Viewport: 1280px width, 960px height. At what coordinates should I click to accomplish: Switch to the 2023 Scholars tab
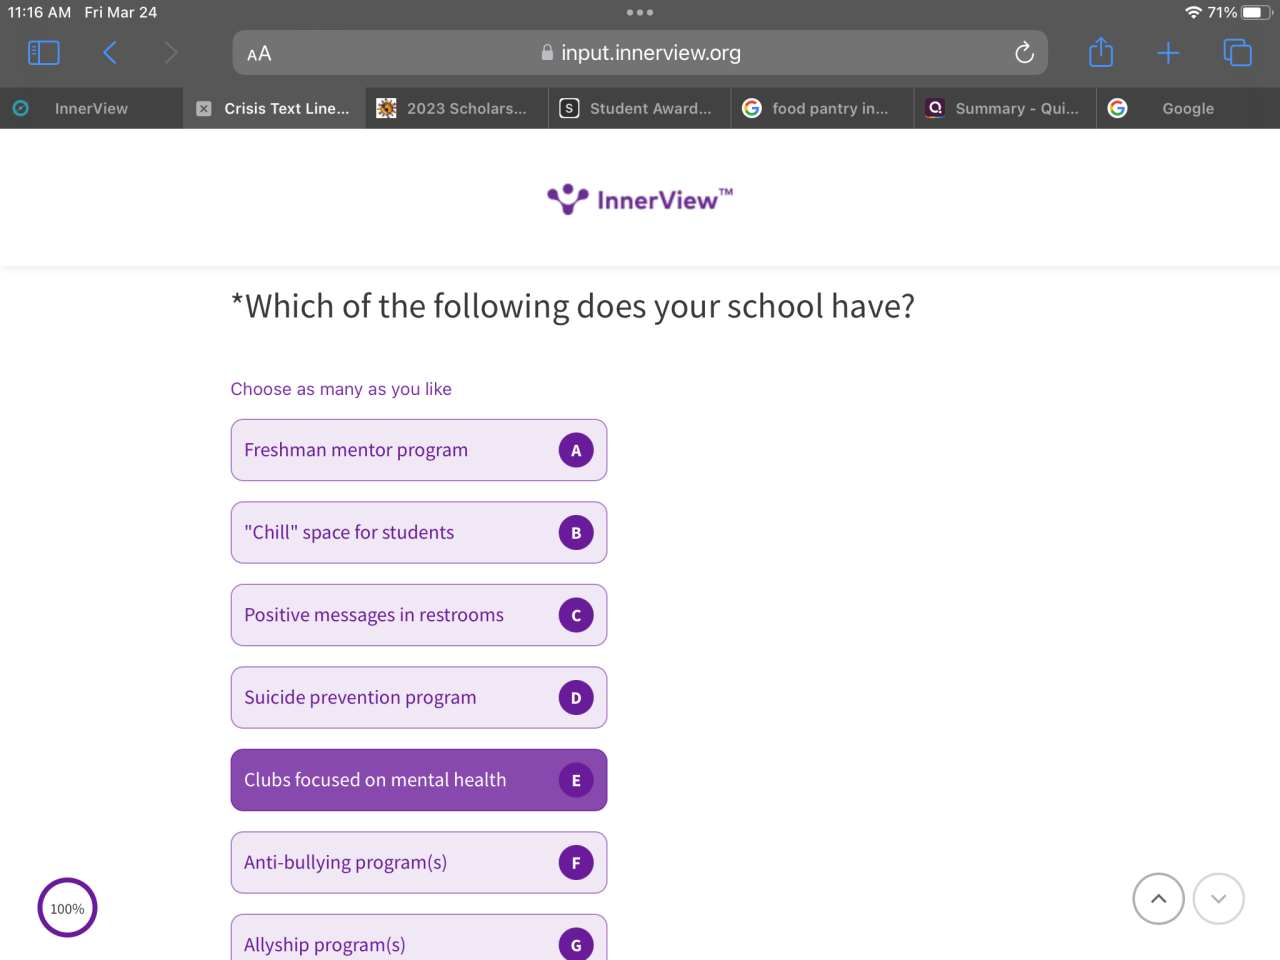(x=457, y=108)
